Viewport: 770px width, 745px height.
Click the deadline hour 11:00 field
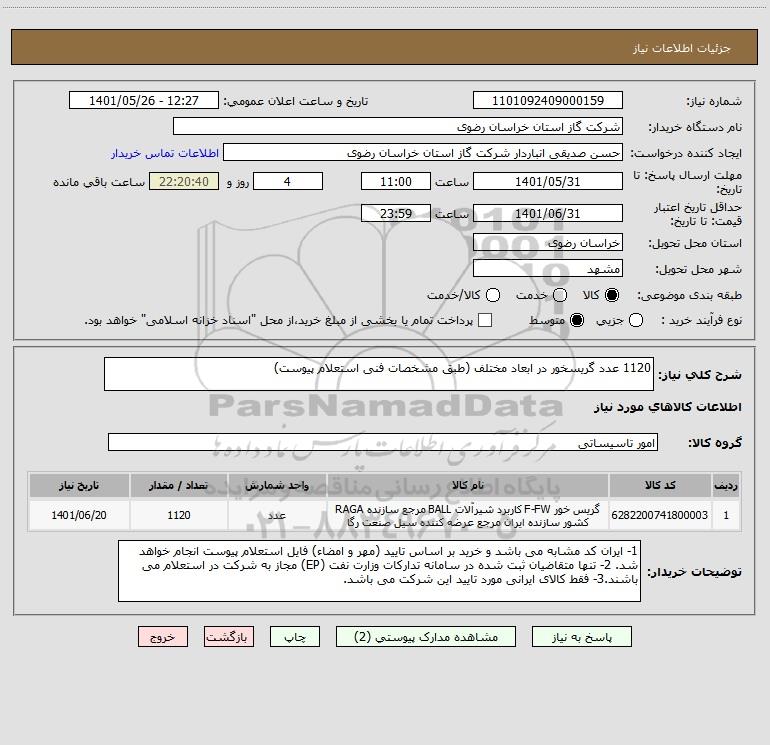pos(396,182)
